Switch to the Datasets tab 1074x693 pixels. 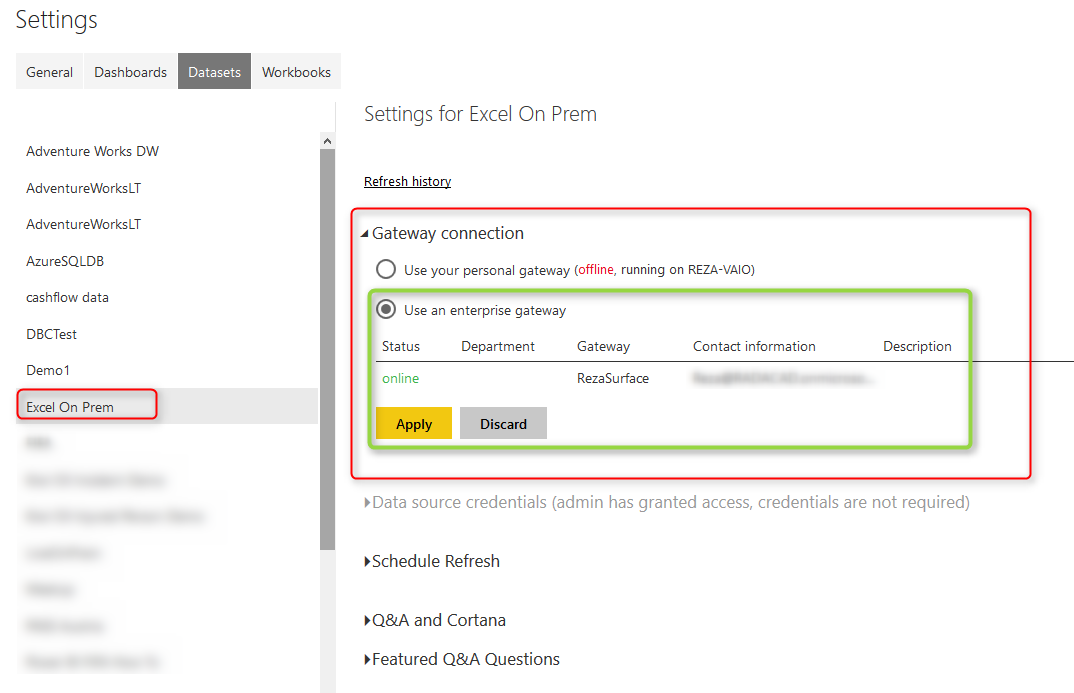(213, 71)
